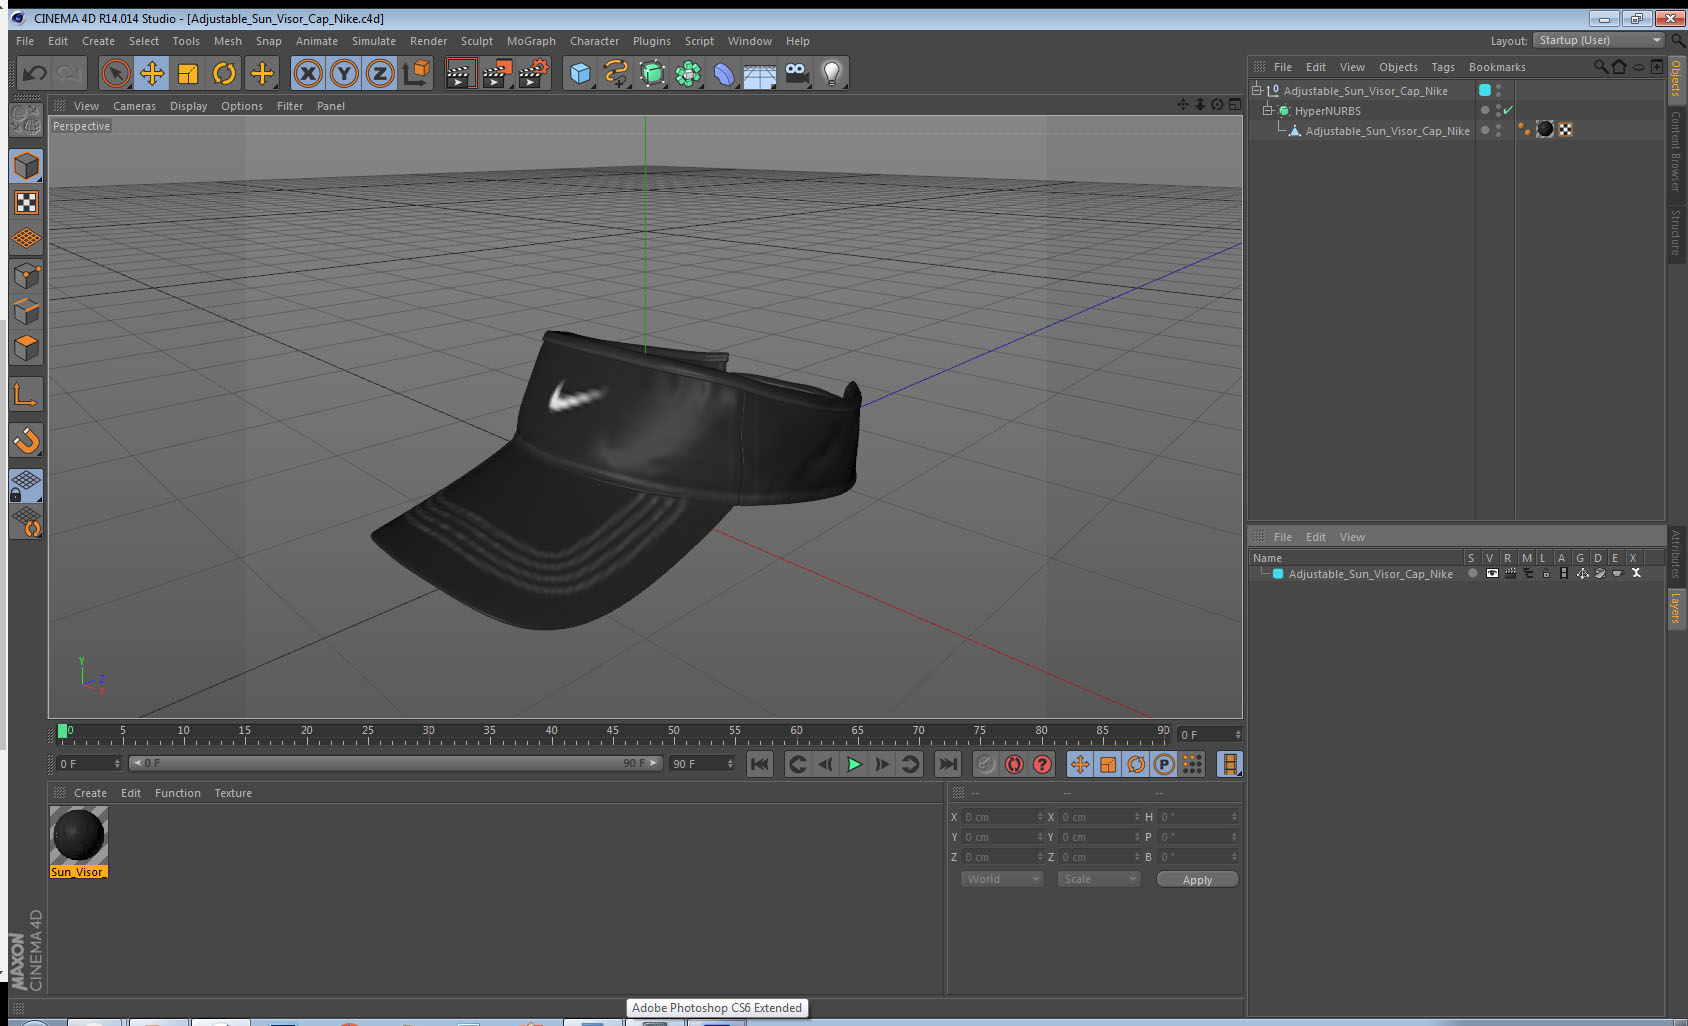
Task: Open the viewport Cameras menu
Action: click(x=134, y=106)
